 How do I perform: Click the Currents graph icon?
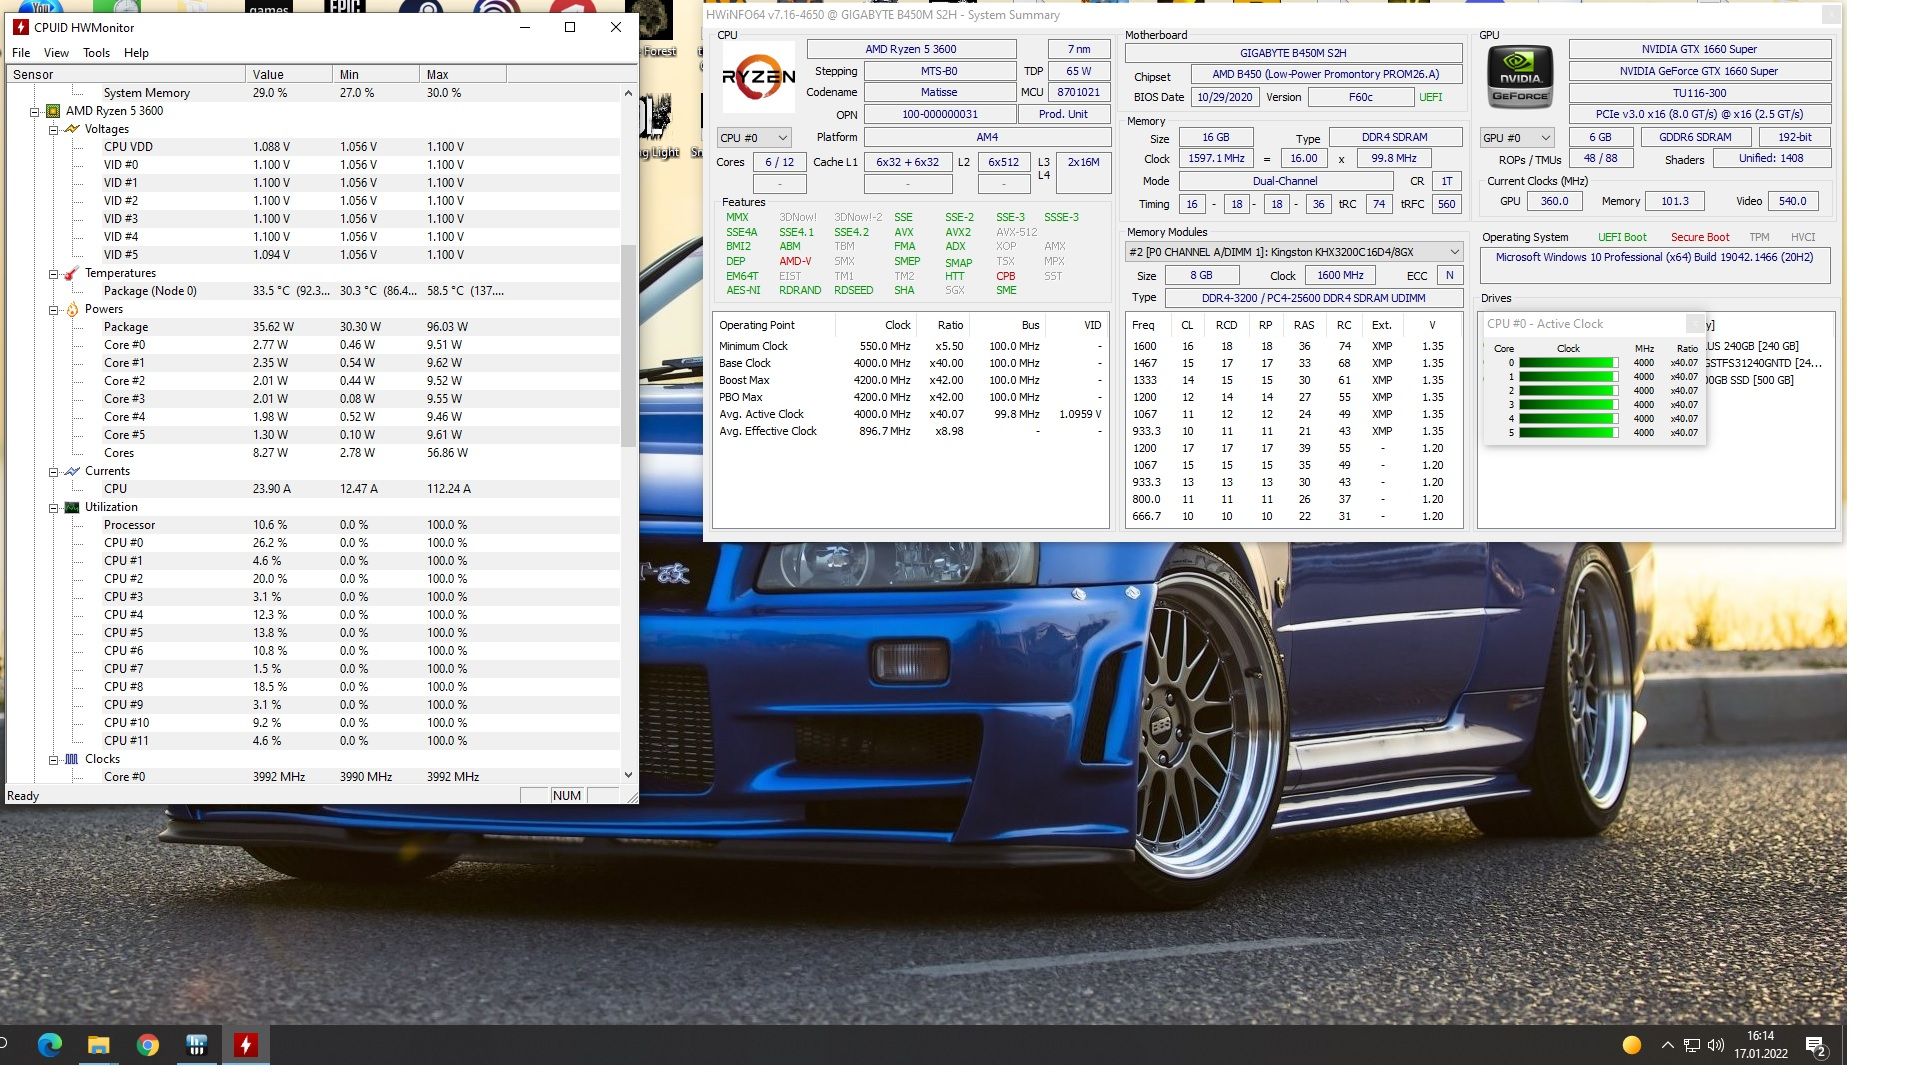72,471
